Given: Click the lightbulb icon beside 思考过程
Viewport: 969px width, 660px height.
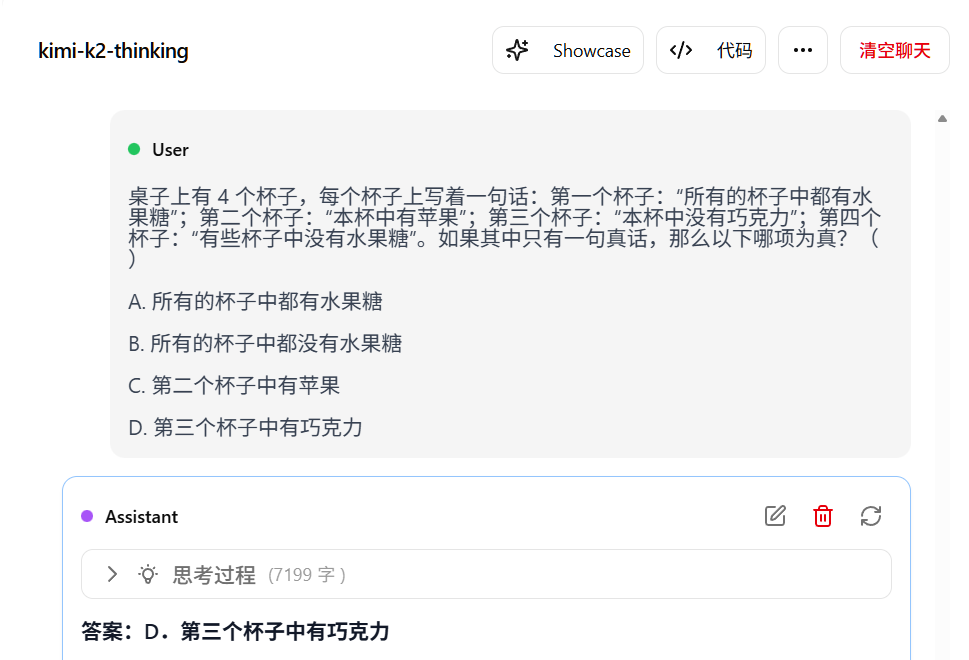Looking at the screenshot, I should point(148,574).
